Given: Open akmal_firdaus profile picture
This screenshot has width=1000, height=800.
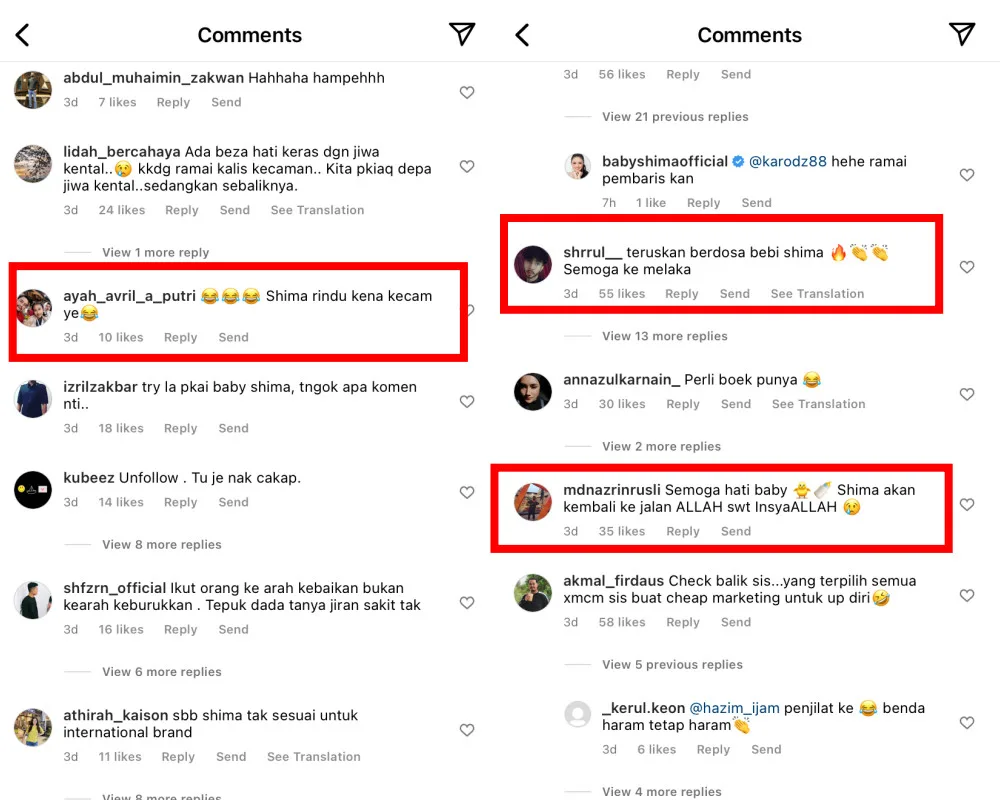Looking at the screenshot, I should click(x=533, y=592).
